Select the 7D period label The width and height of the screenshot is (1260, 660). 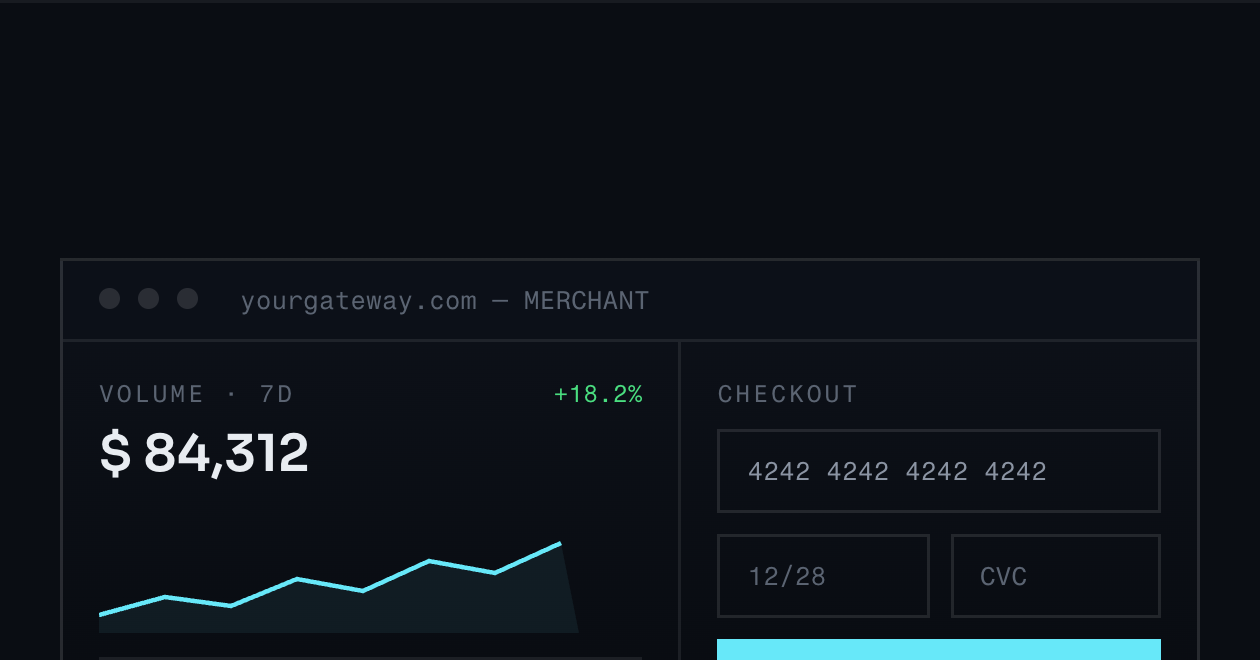(277, 394)
